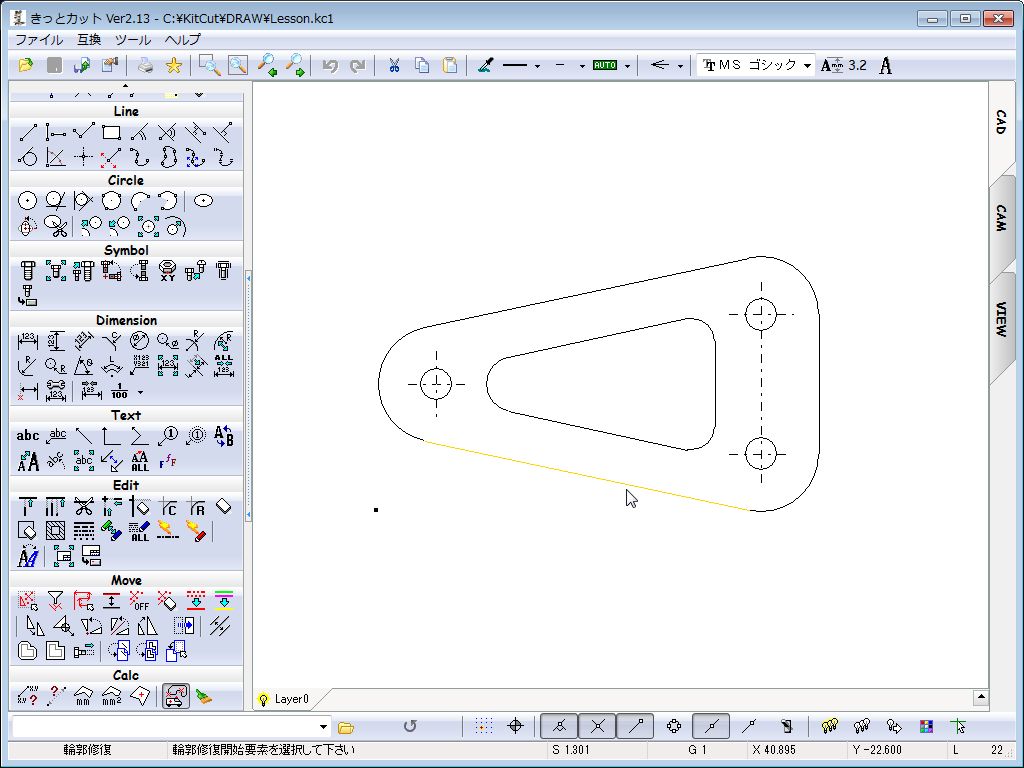Image resolution: width=1024 pixels, height=768 pixels.
Task: Toggle the circle quadrant snap
Action: point(674,726)
